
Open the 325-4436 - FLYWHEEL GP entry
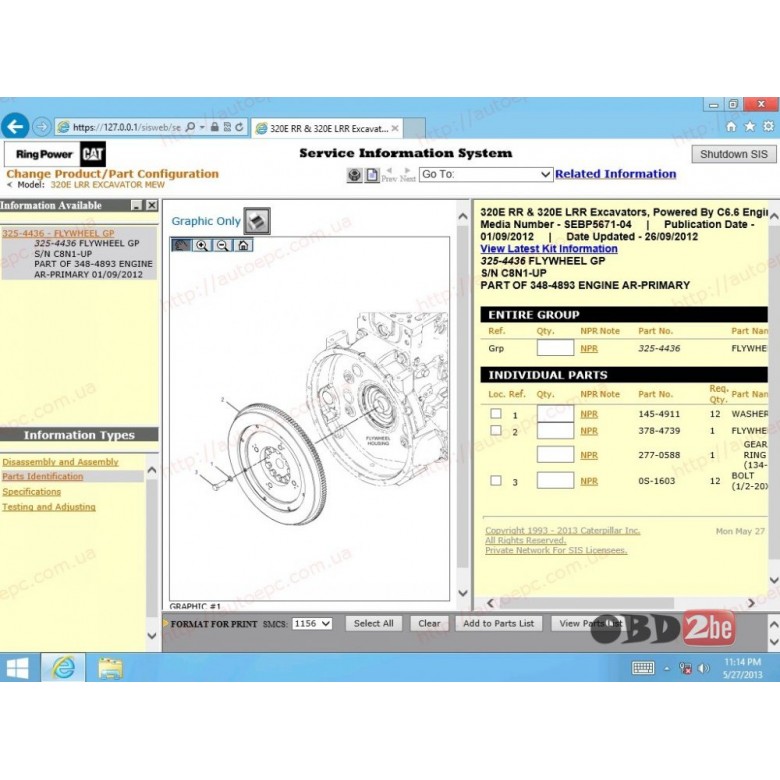click(x=58, y=233)
